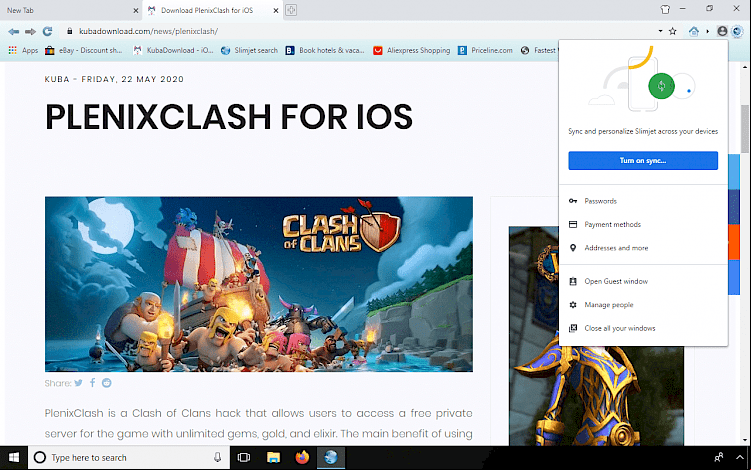Image resolution: width=751 pixels, height=470 pixels.
Task: Go back using the back arrow
Action: [x=13, y=32]
